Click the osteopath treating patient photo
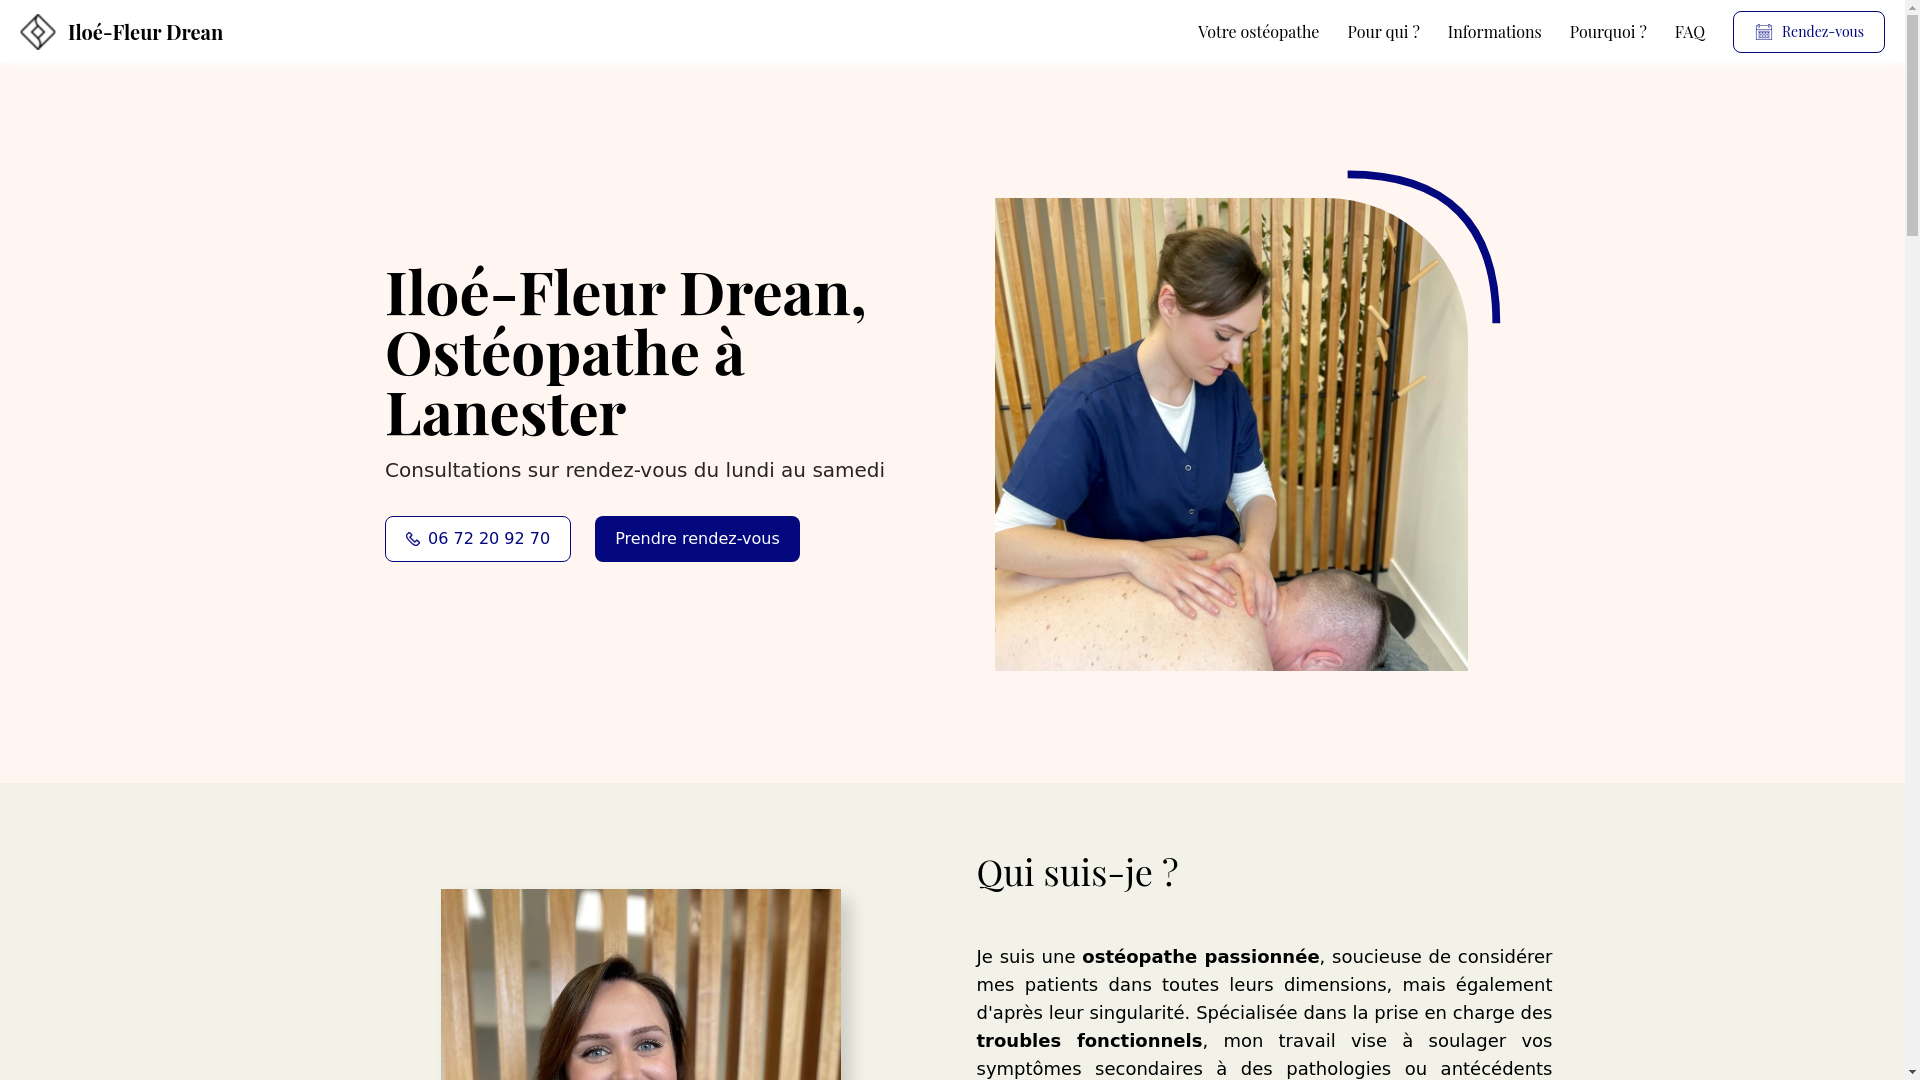Screen dimensions: 1920x1080 pyautogui.click(x=1231, y=434)
